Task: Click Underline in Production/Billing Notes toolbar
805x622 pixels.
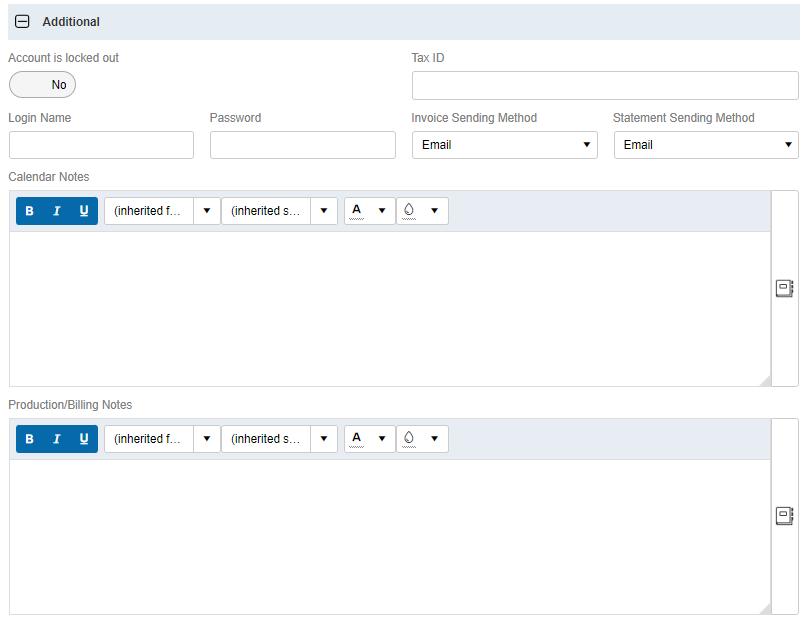Action: [x=84, y=439]
